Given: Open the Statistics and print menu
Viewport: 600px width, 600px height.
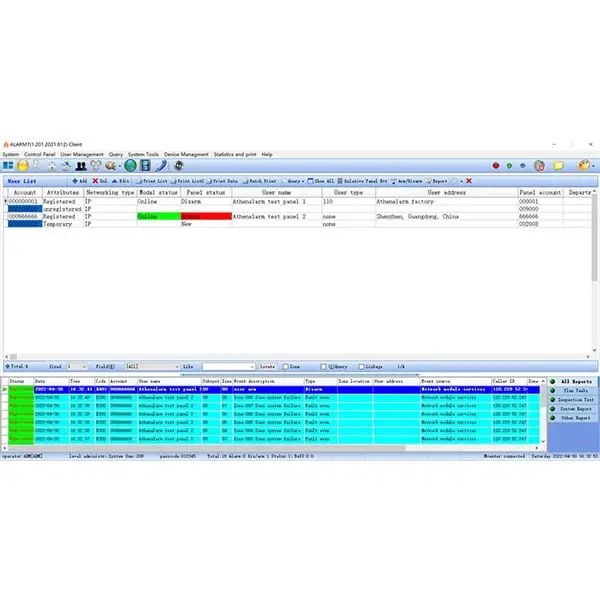Looking at the screenshot, I should click(235, 154).
